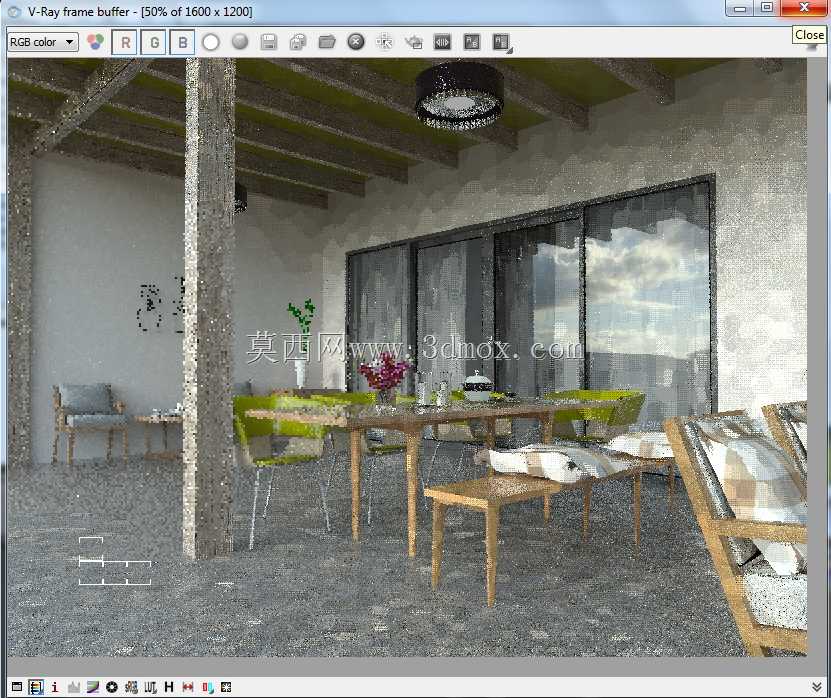Click the bold H history icon
The width and height of the screenshot is (831, 698).
169,687
